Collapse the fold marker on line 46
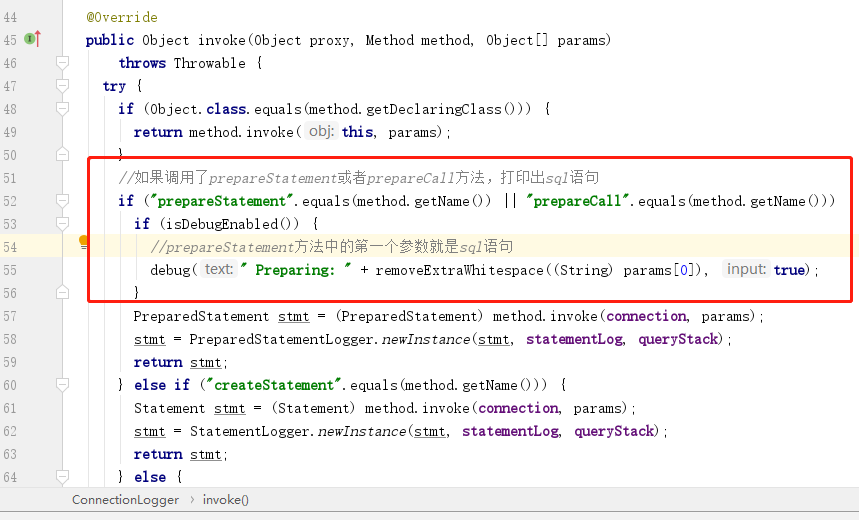The image size is (859, 520). click(x=62, y=62)
